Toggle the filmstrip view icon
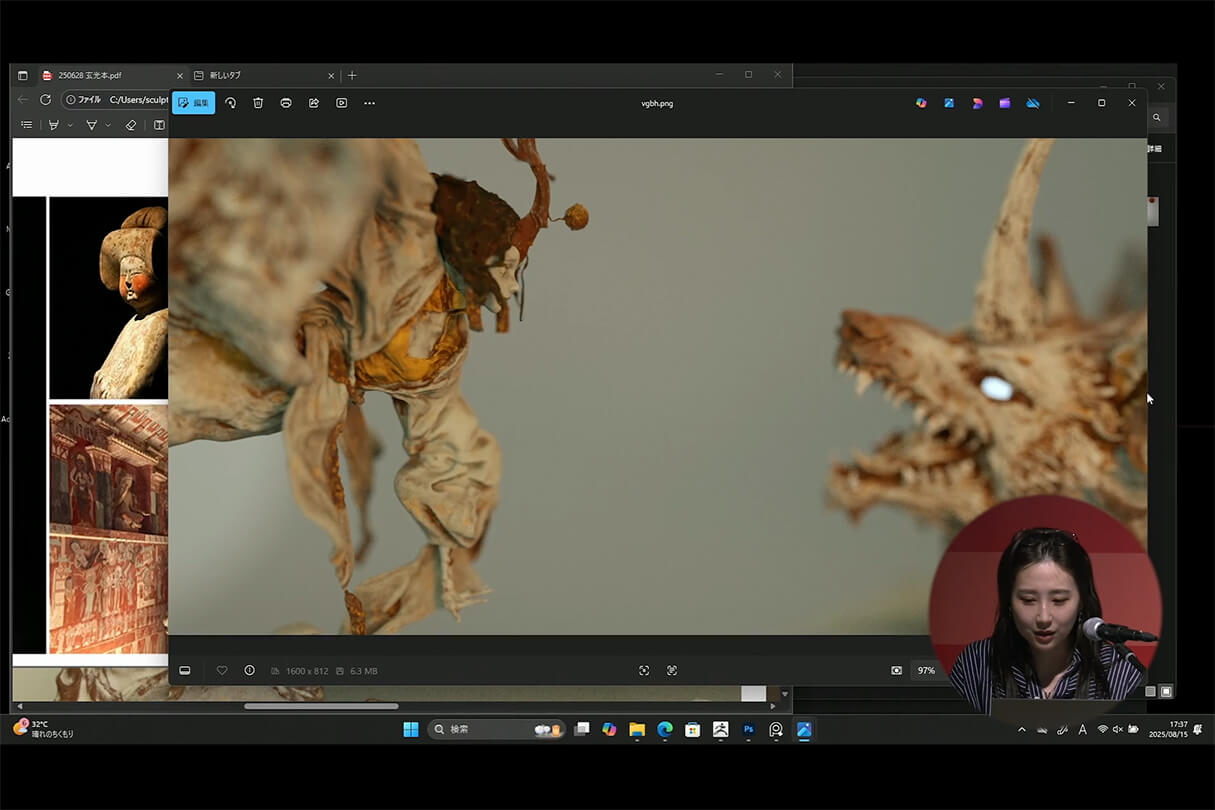Screen dimensions: 1215x810 185,670
